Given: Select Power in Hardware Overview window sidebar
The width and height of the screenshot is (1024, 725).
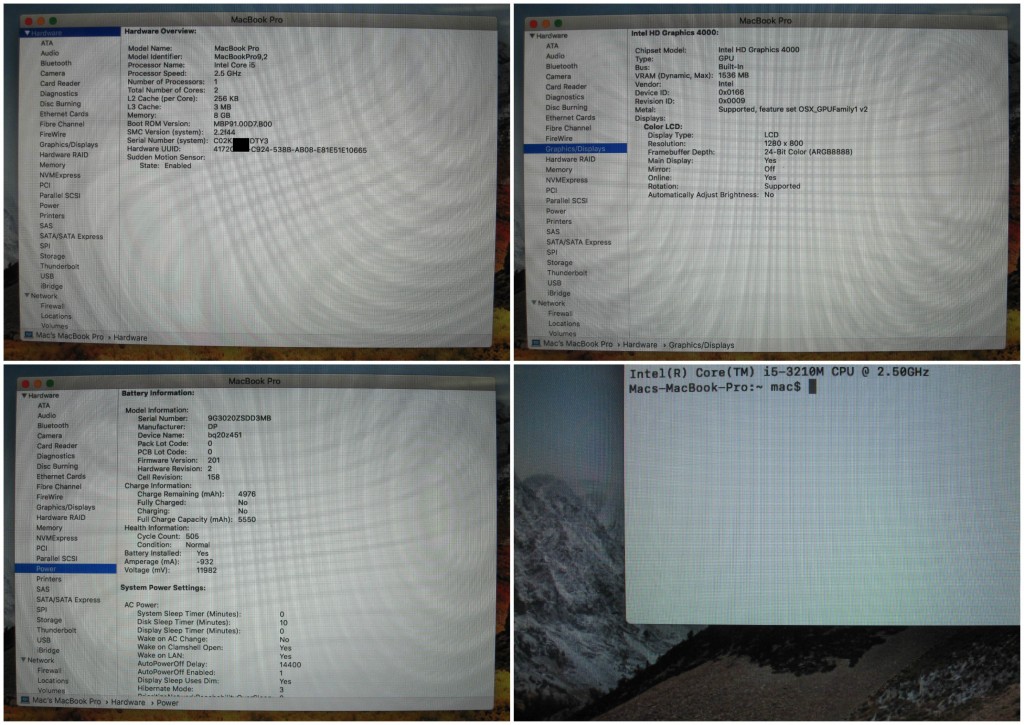Looking at the screenshot, I should coord(49,205).
